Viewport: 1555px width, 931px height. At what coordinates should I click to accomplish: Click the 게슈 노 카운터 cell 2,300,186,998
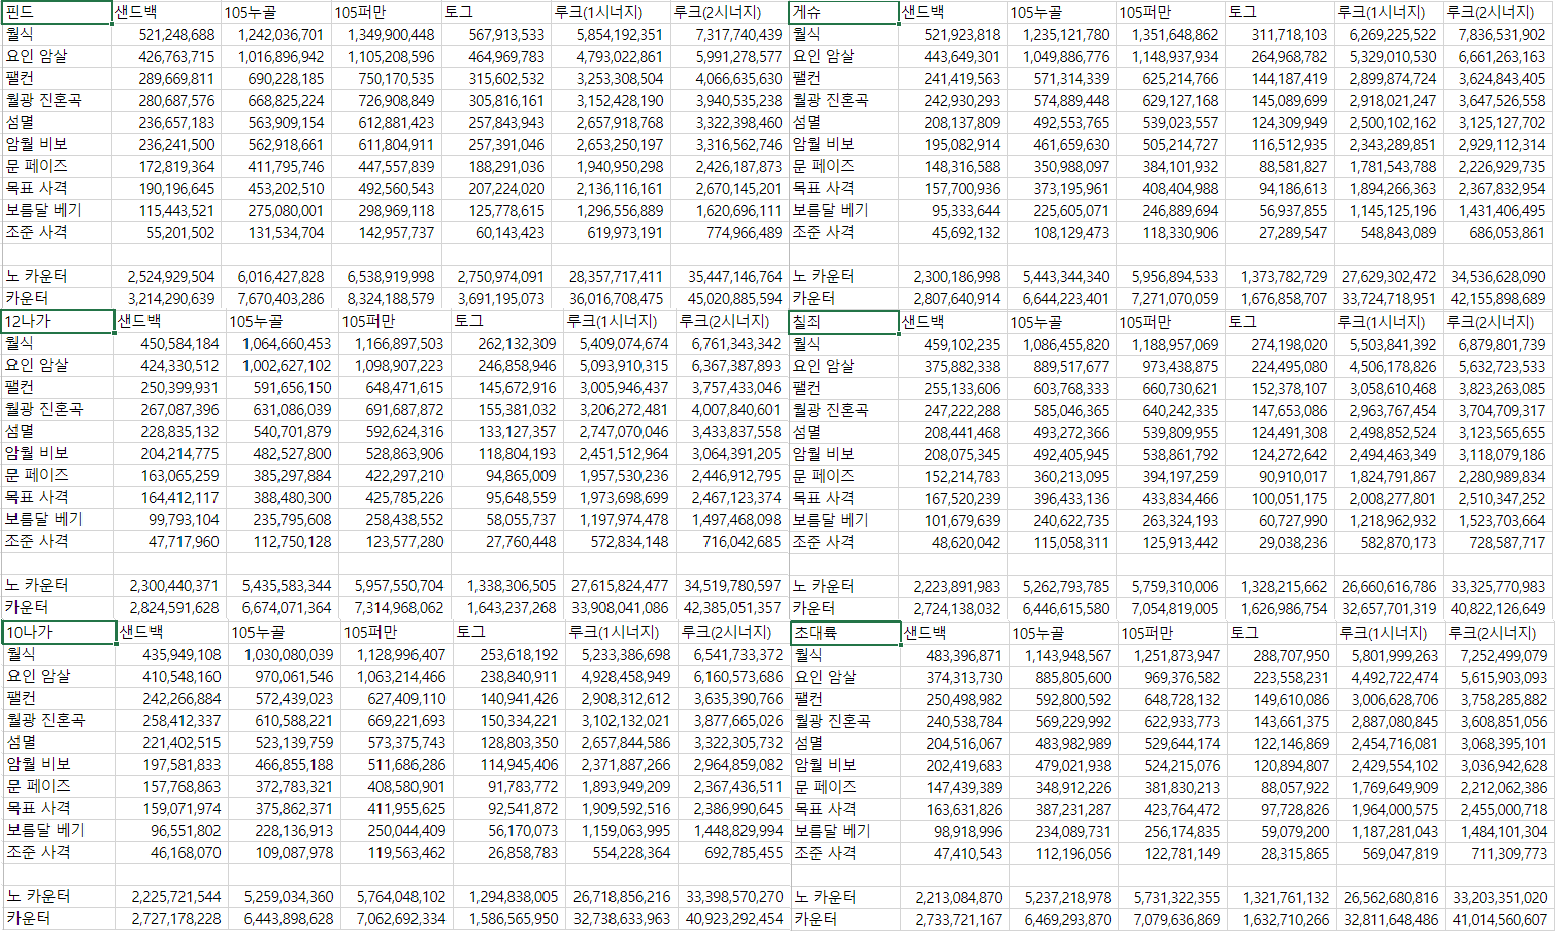pos(956,276)
